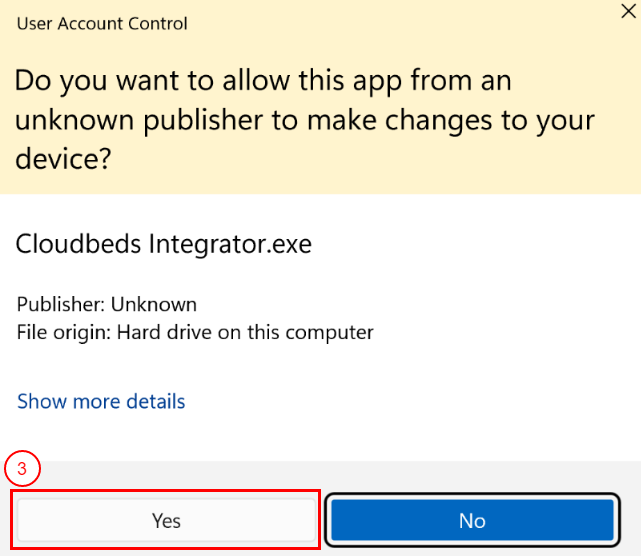Click the "File origin:" label
The image size is (641, 556).
(64, 331)
